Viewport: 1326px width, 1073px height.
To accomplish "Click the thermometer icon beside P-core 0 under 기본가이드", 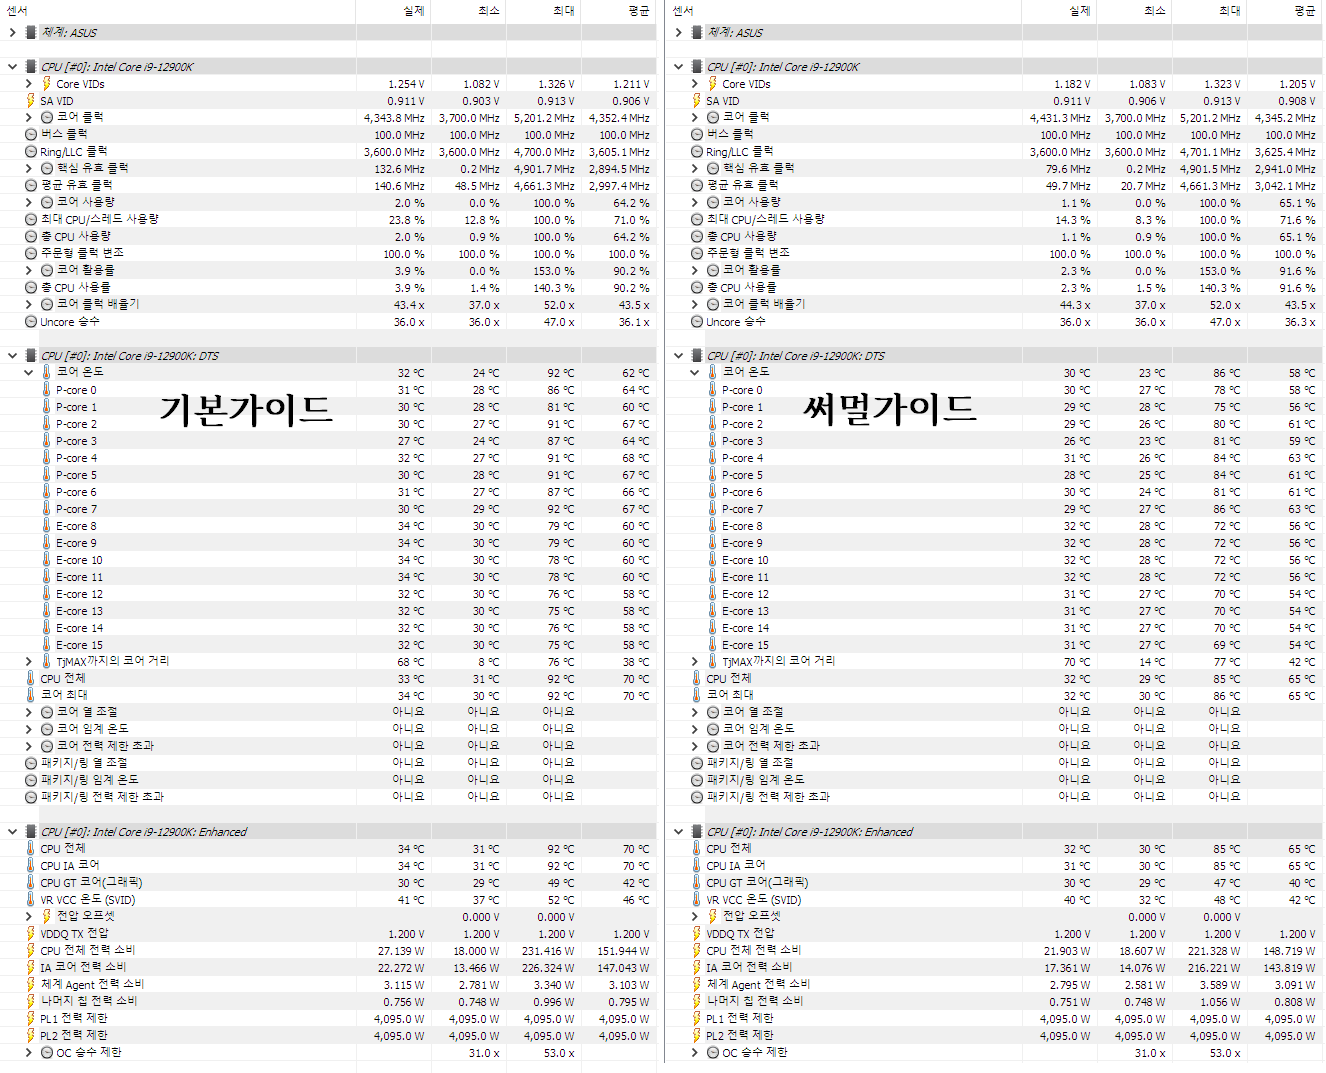I will (x=46, y=390).
